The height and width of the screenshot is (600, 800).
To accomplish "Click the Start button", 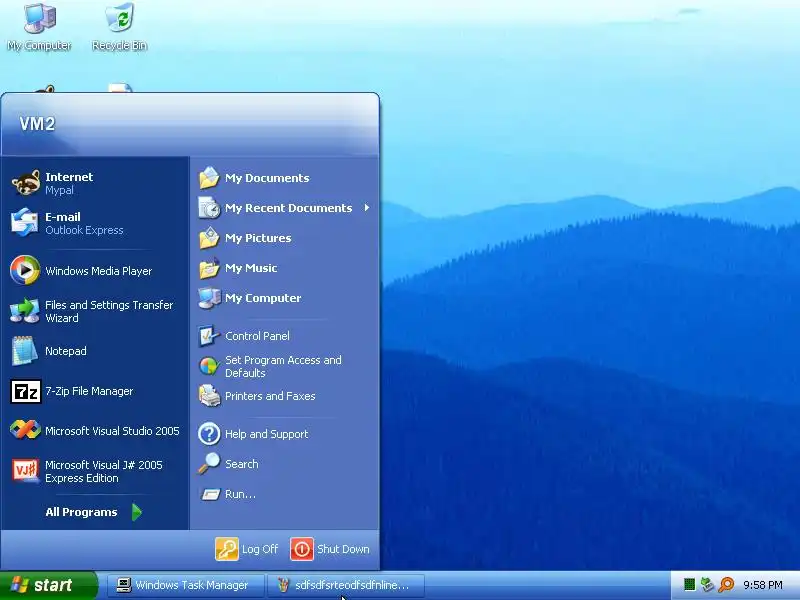I will click(48, 585).
